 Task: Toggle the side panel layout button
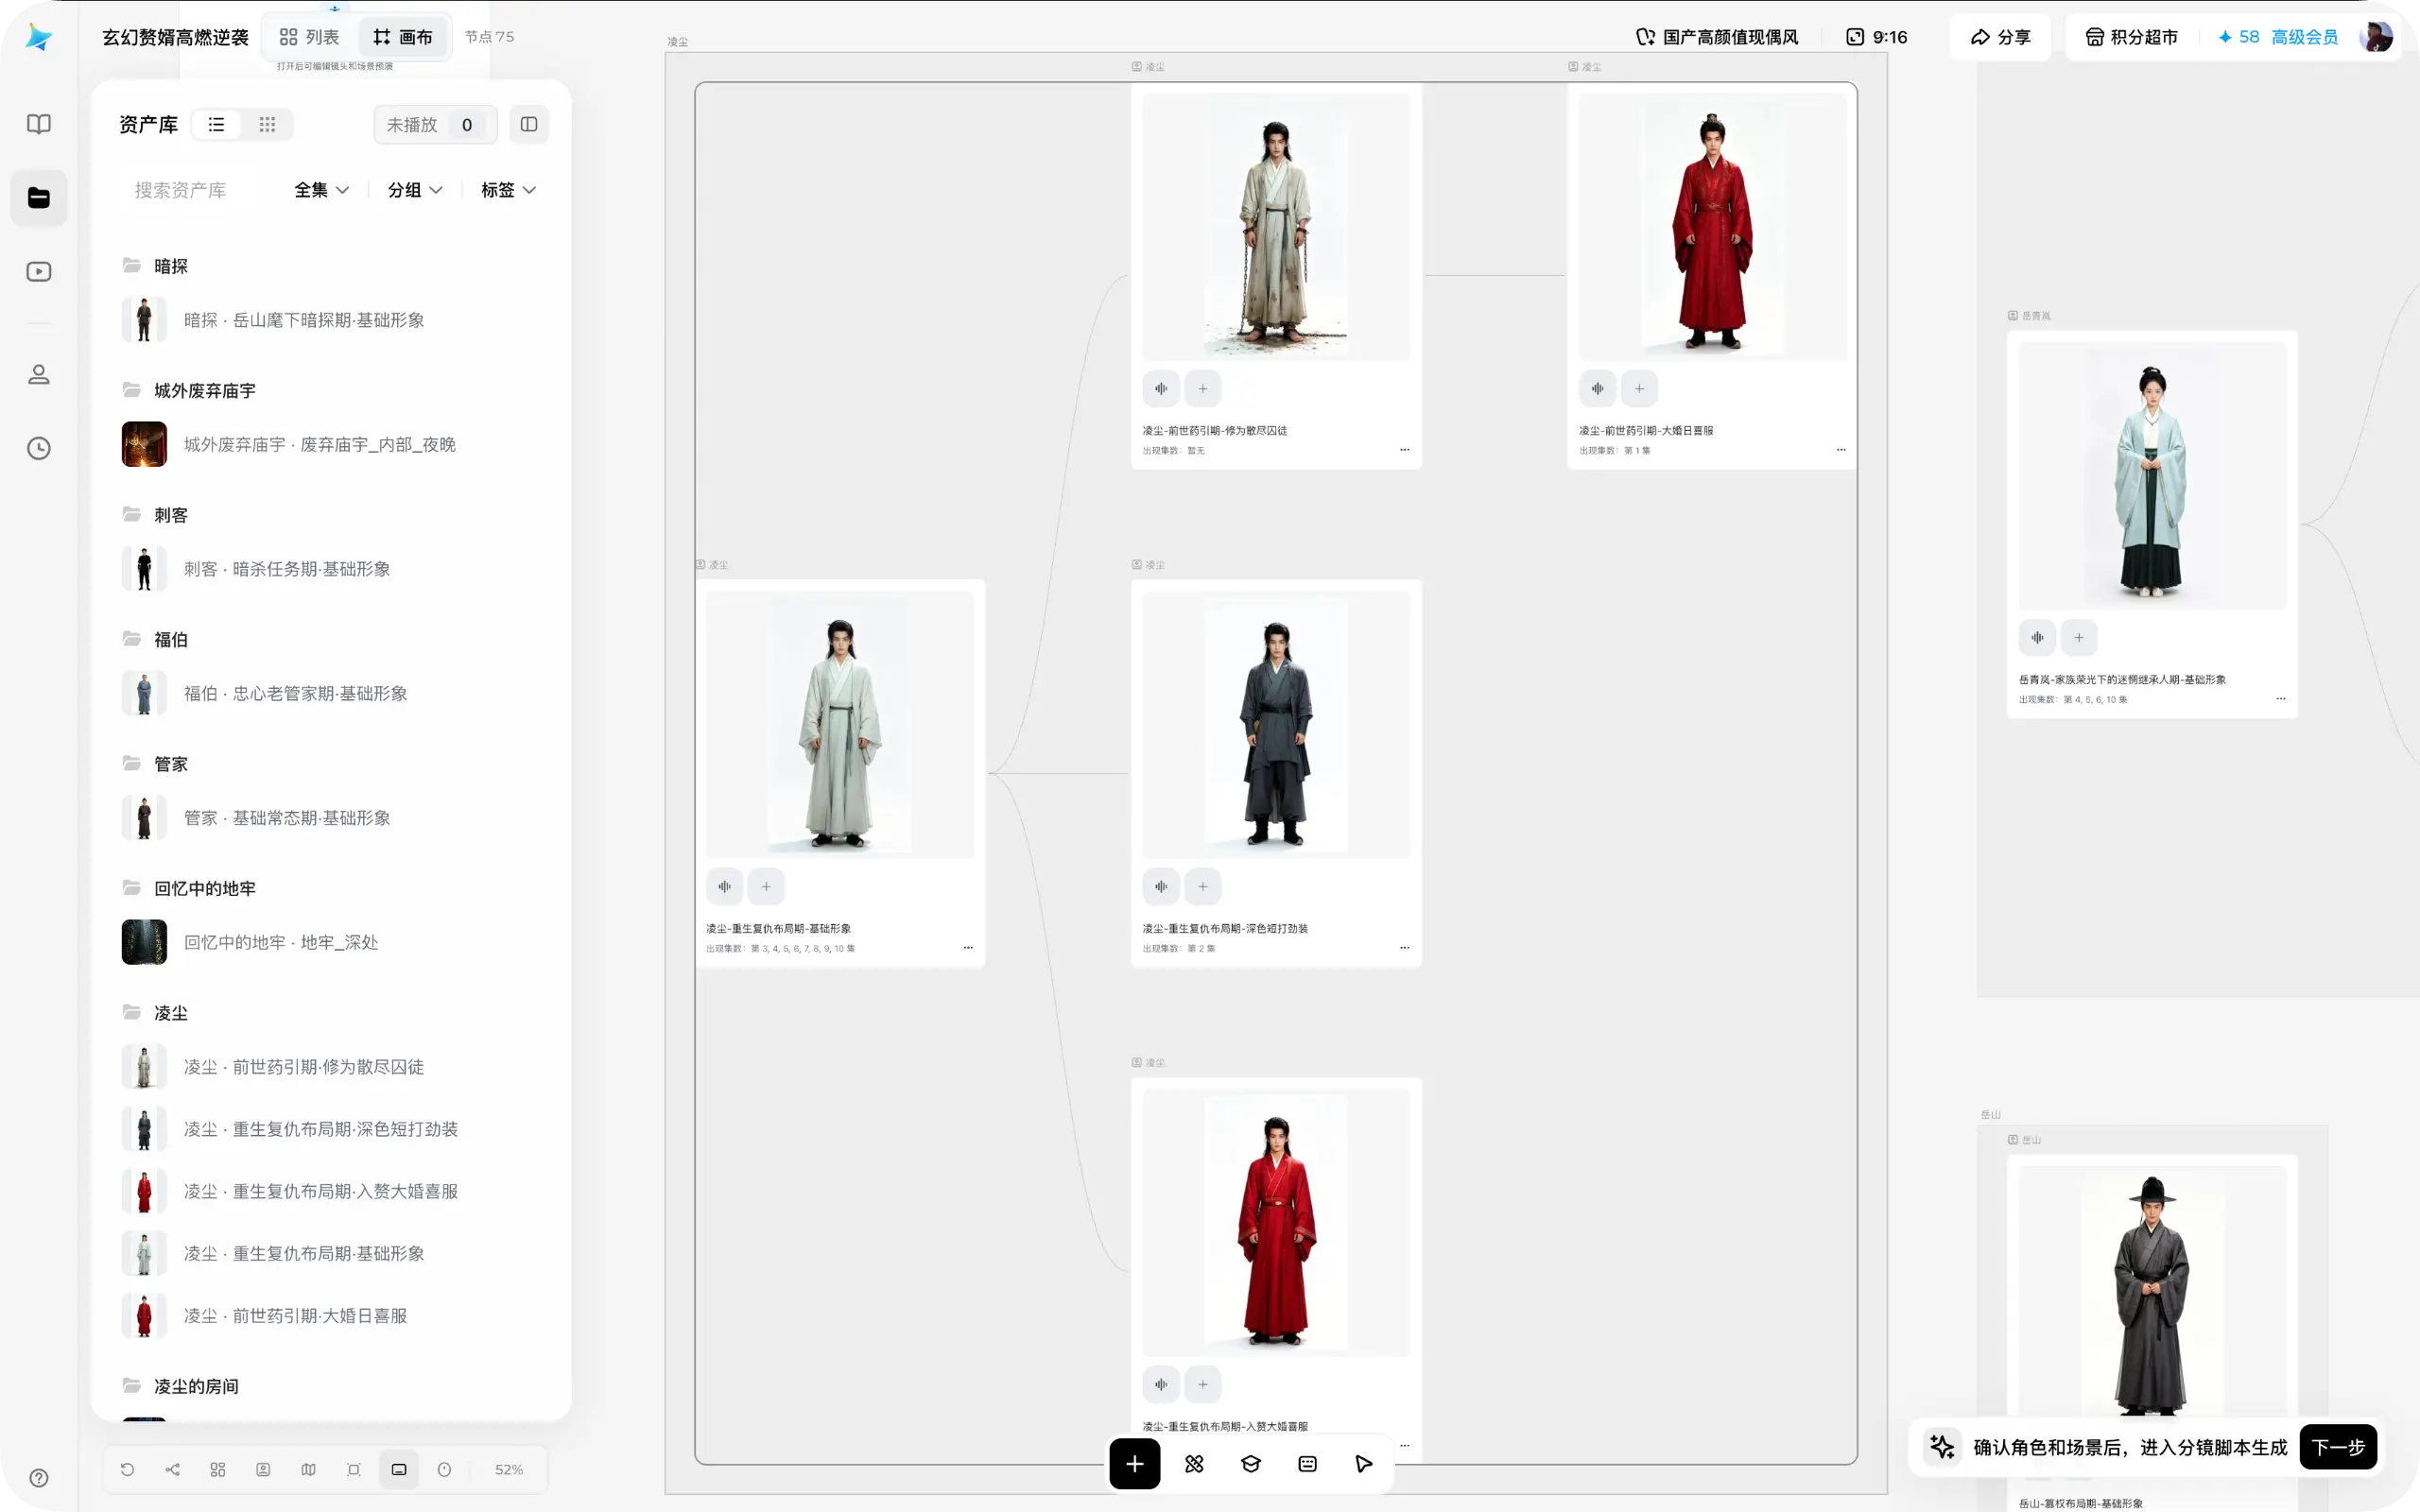529,124
